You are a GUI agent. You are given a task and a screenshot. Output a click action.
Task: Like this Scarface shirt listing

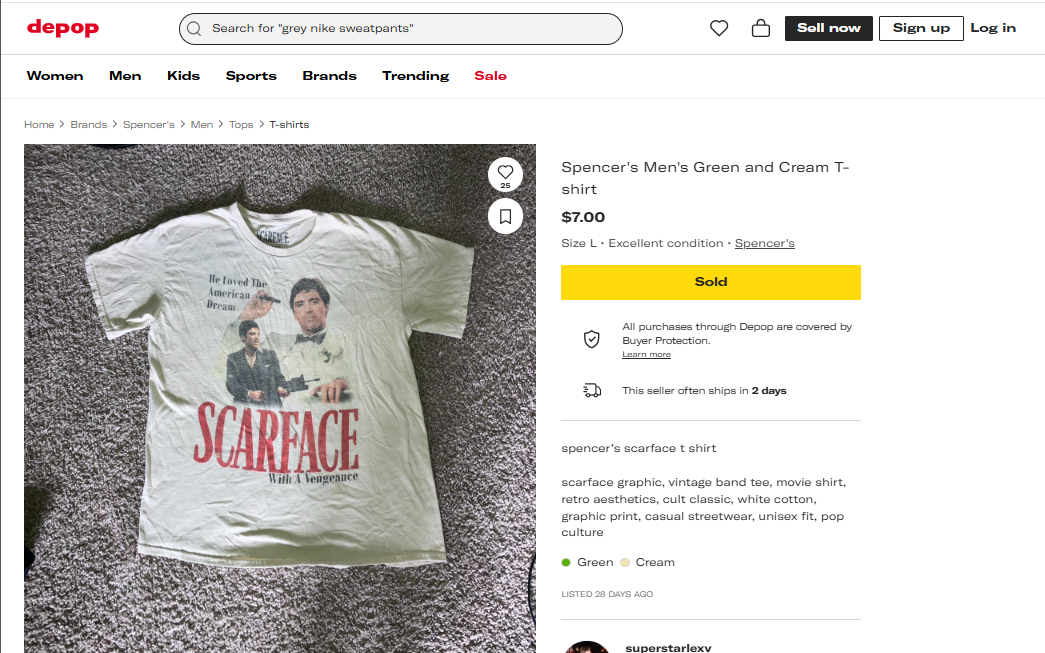point(505,172)
